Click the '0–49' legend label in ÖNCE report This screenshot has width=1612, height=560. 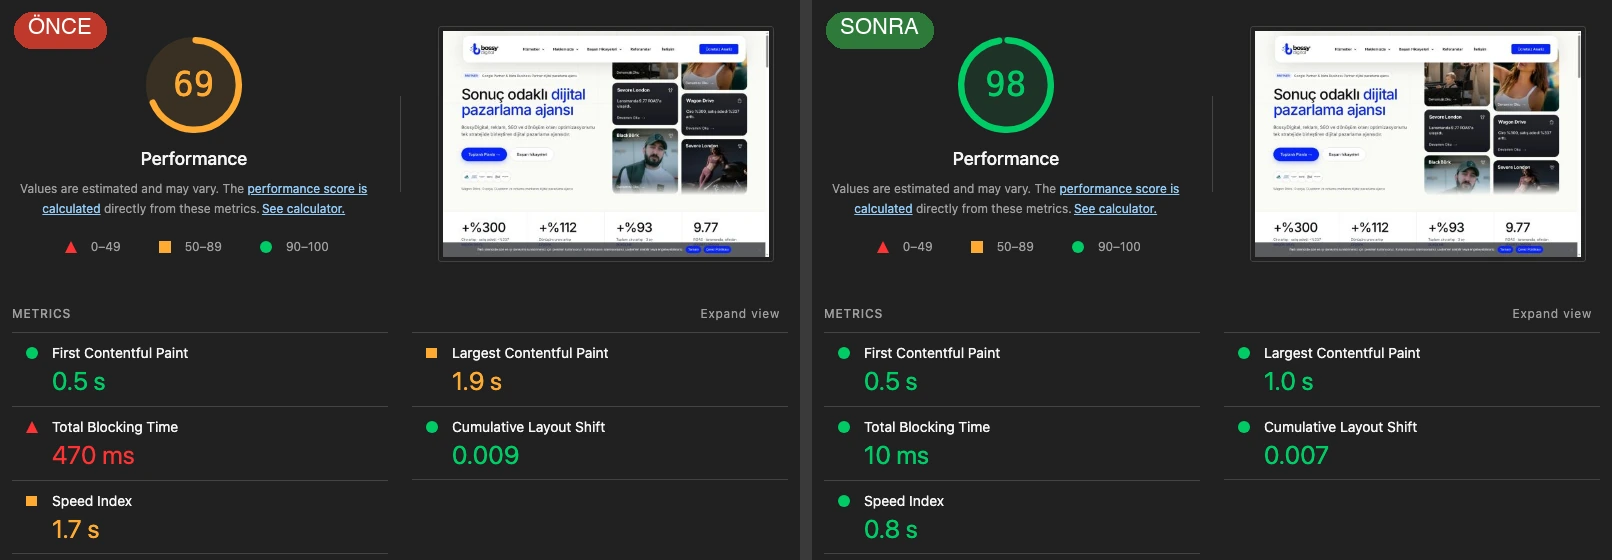click(105, 247)
